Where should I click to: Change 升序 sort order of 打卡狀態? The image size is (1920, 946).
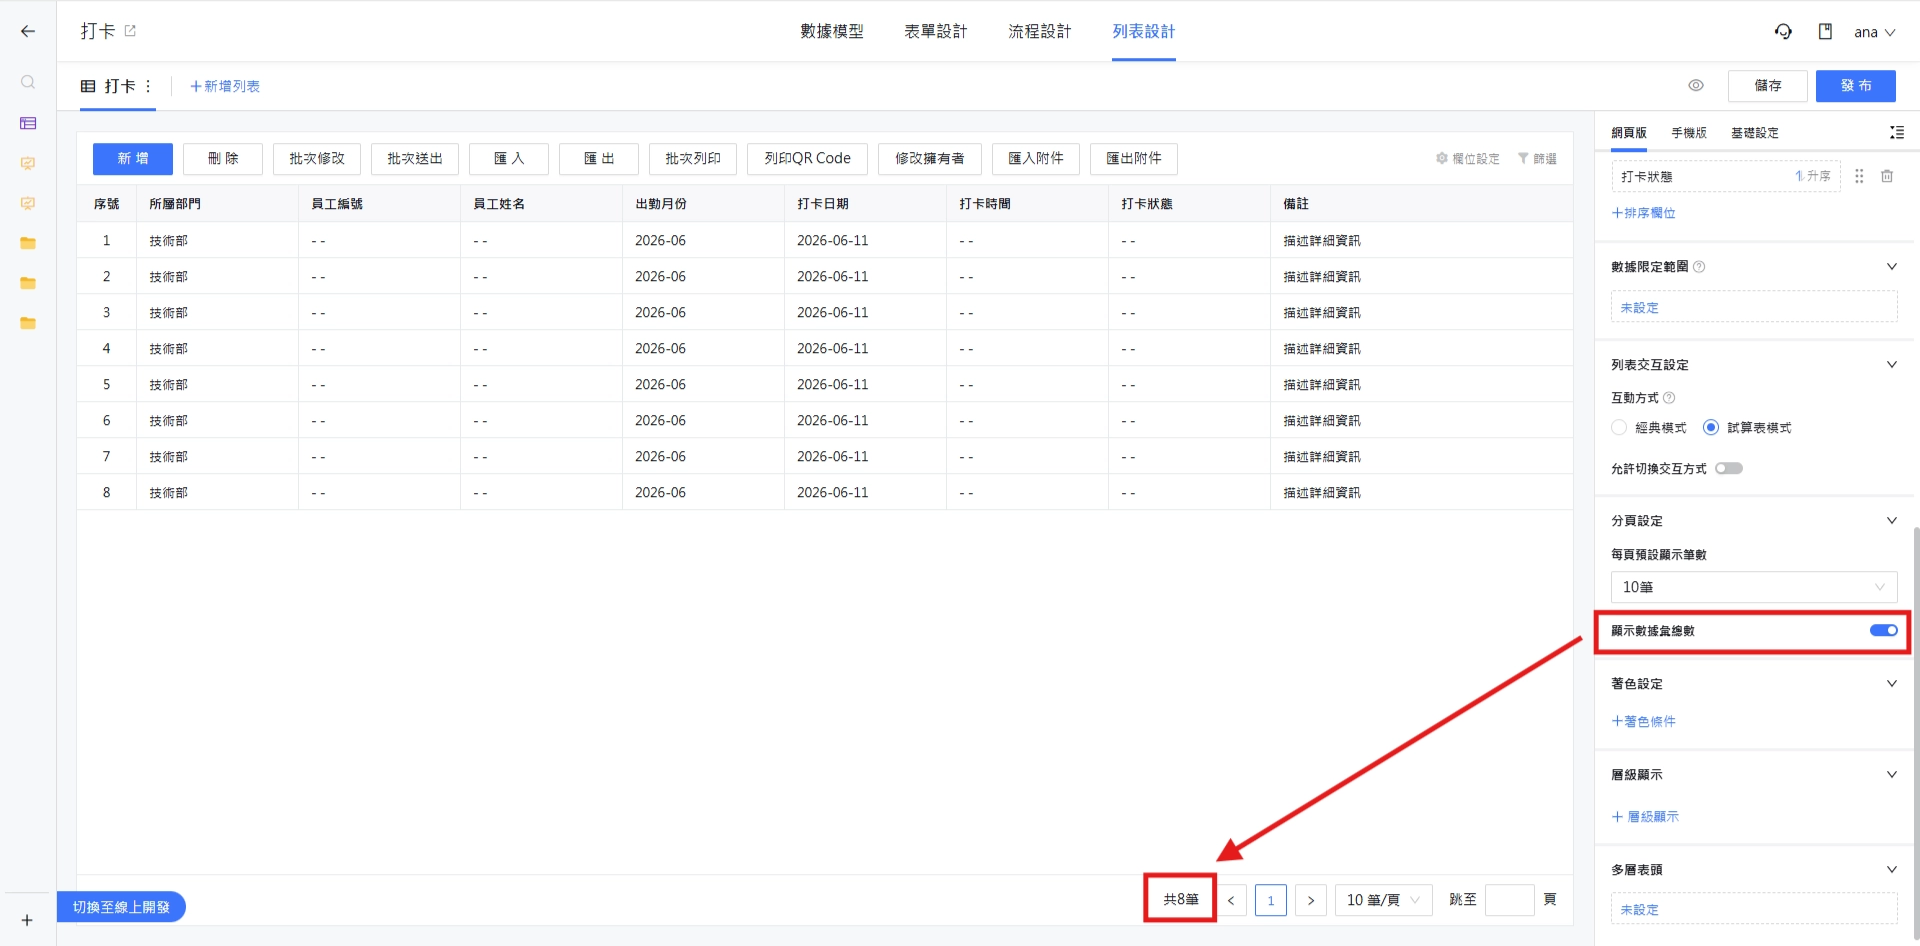pos(1813,176)
